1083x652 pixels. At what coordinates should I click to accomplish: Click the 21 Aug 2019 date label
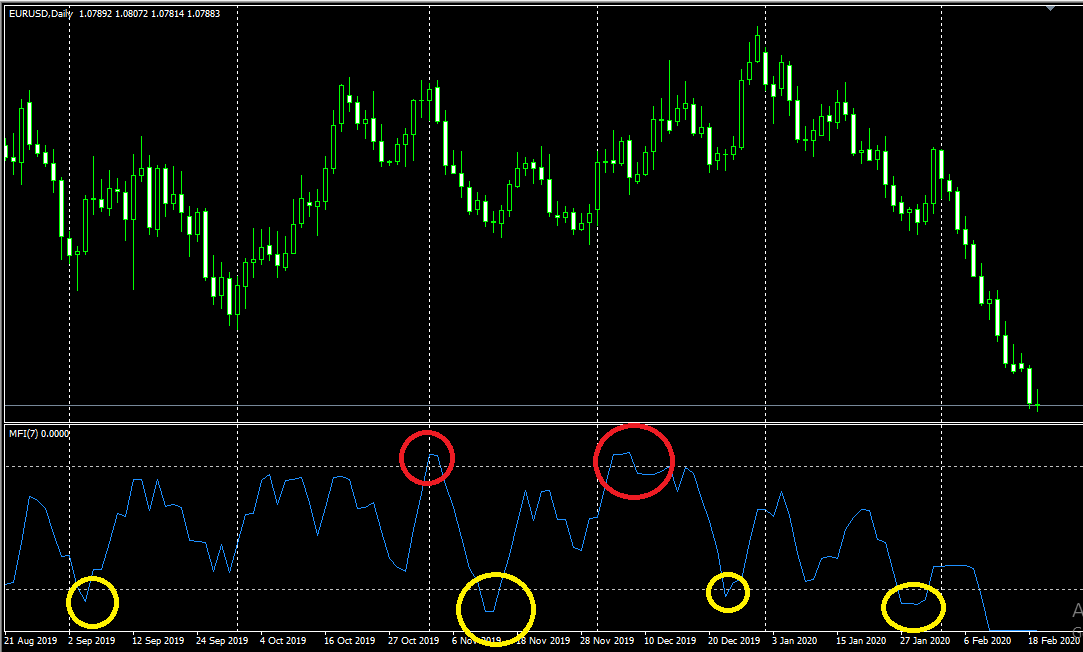tap(31, 641)
